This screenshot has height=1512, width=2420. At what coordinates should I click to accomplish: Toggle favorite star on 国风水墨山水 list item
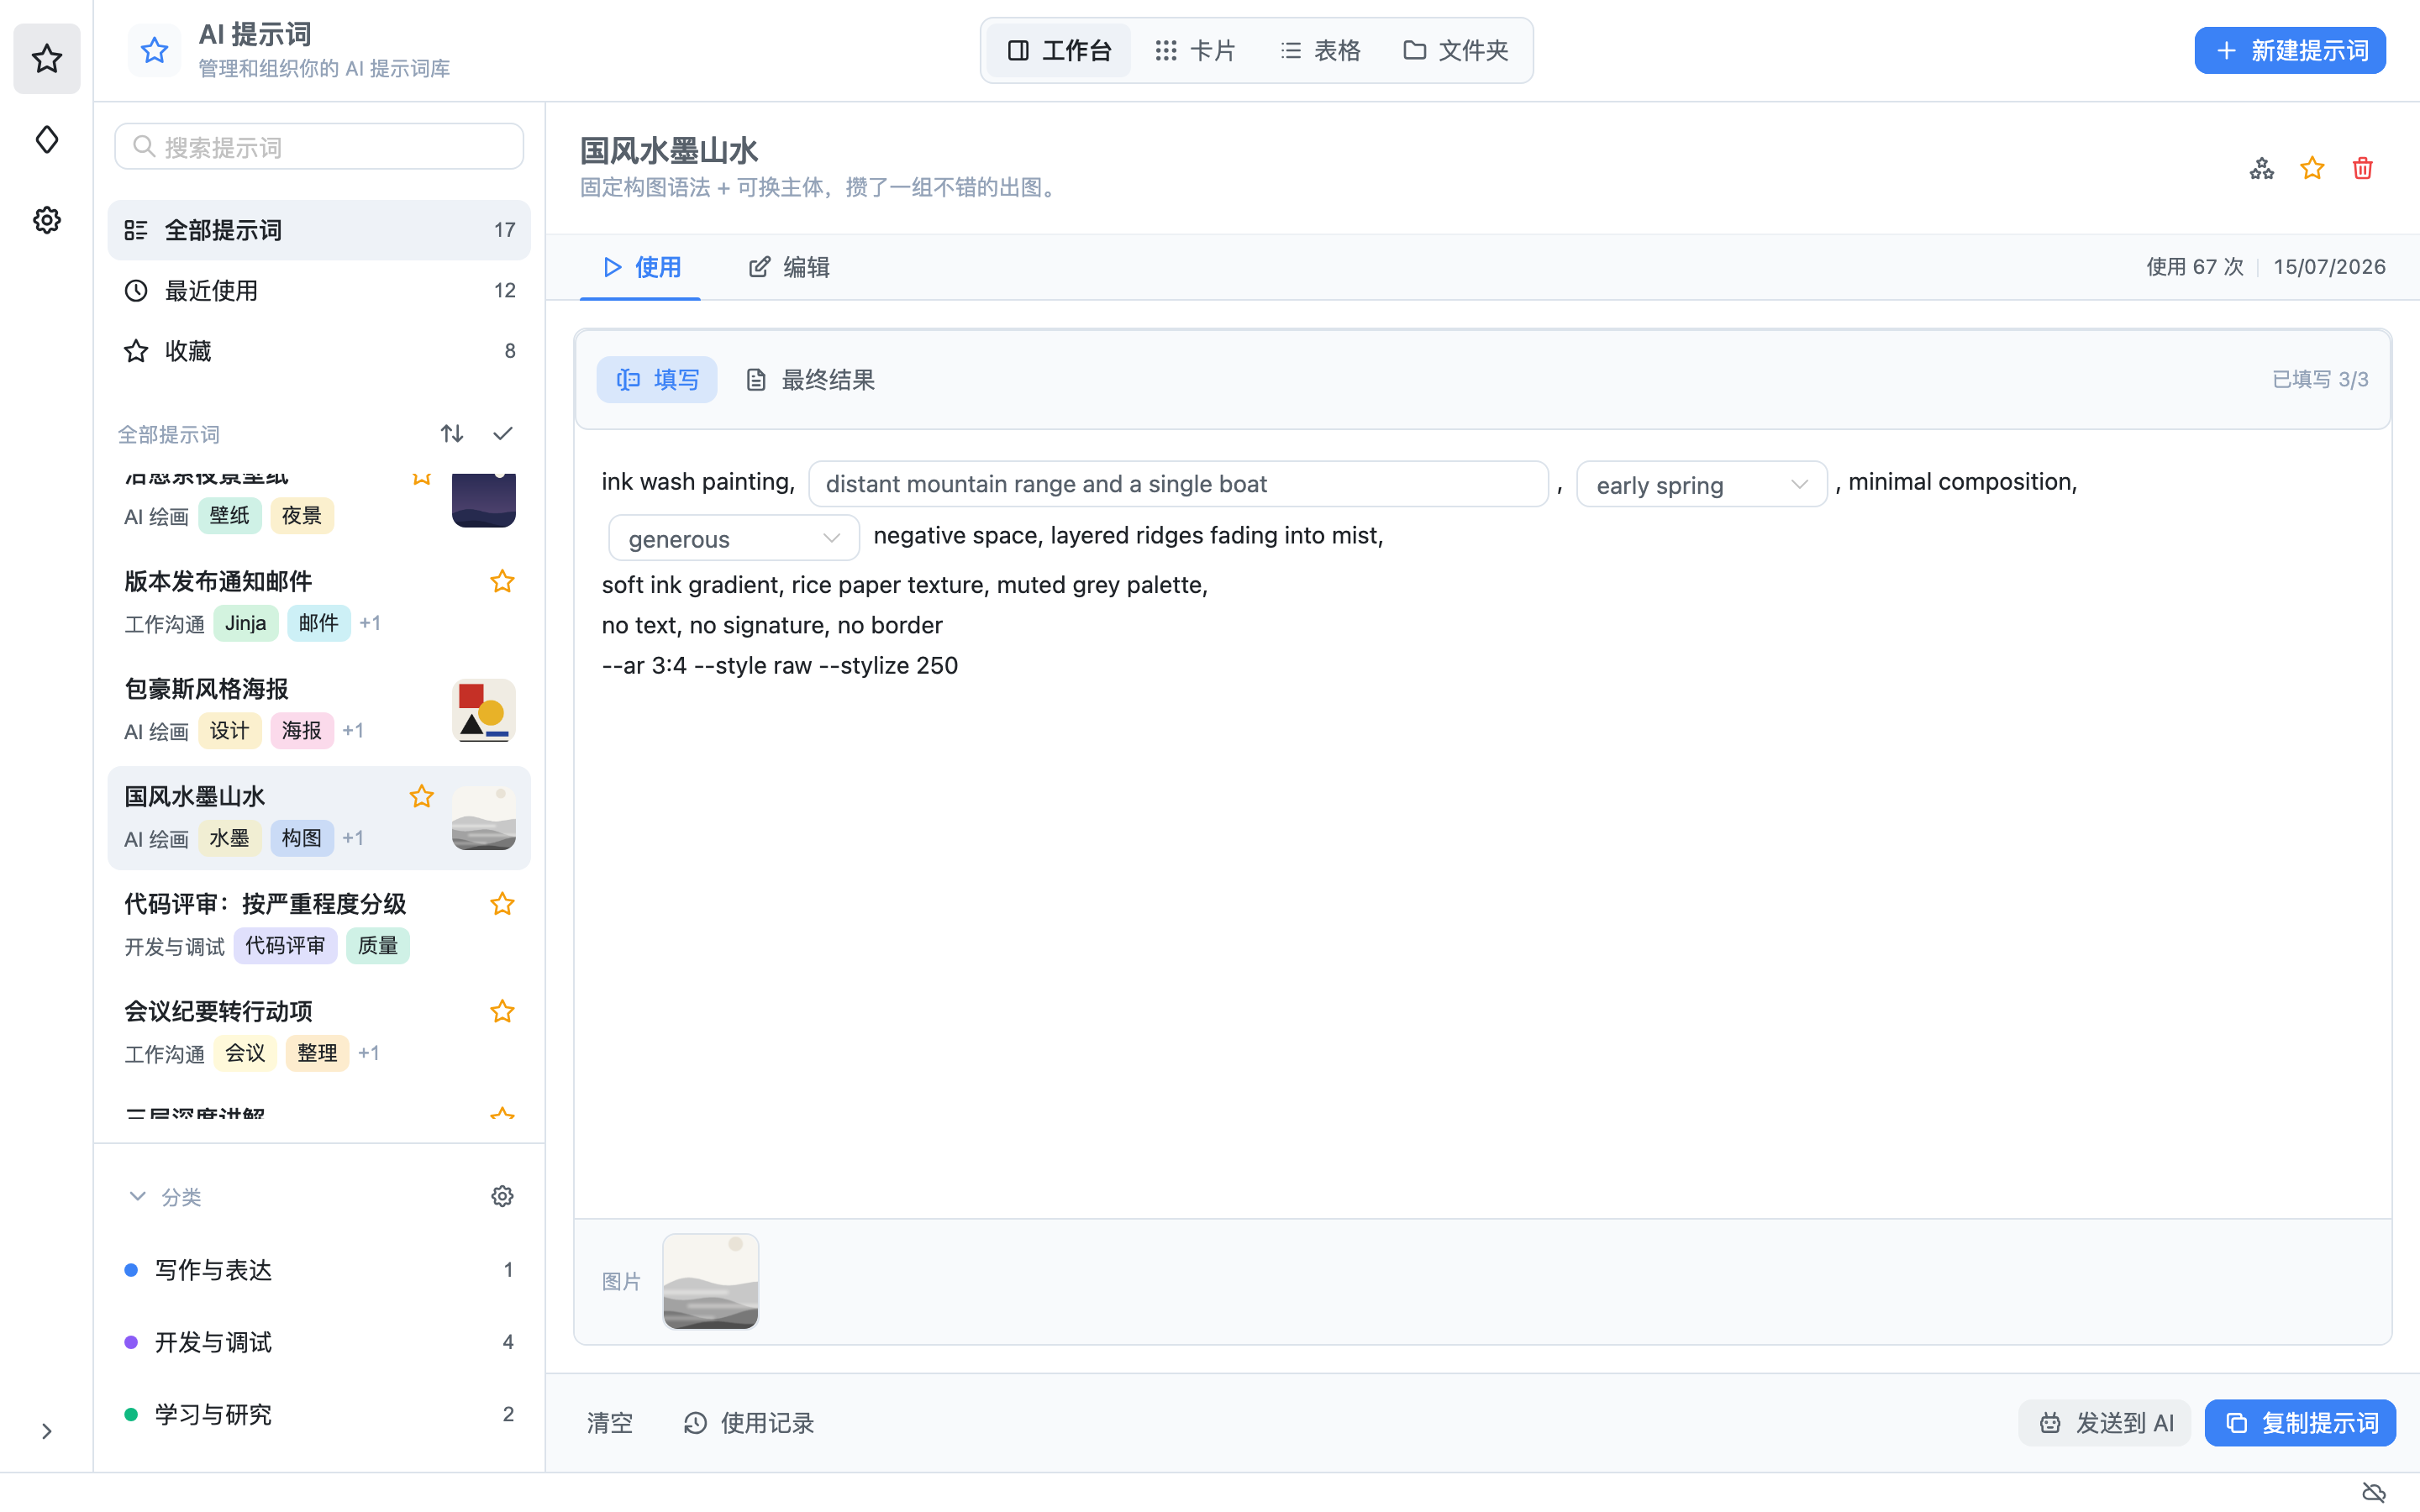pos(422,796)
